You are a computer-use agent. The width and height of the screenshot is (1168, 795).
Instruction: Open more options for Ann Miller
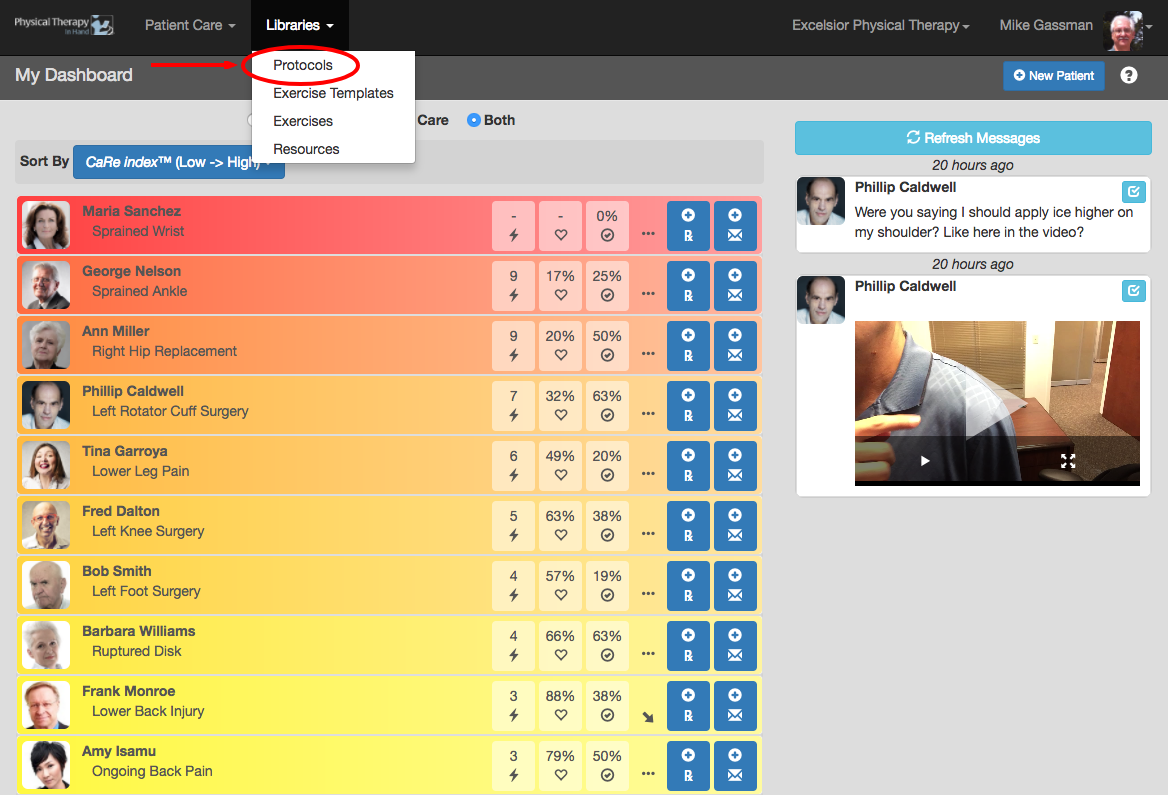click(x=648, y=353)
